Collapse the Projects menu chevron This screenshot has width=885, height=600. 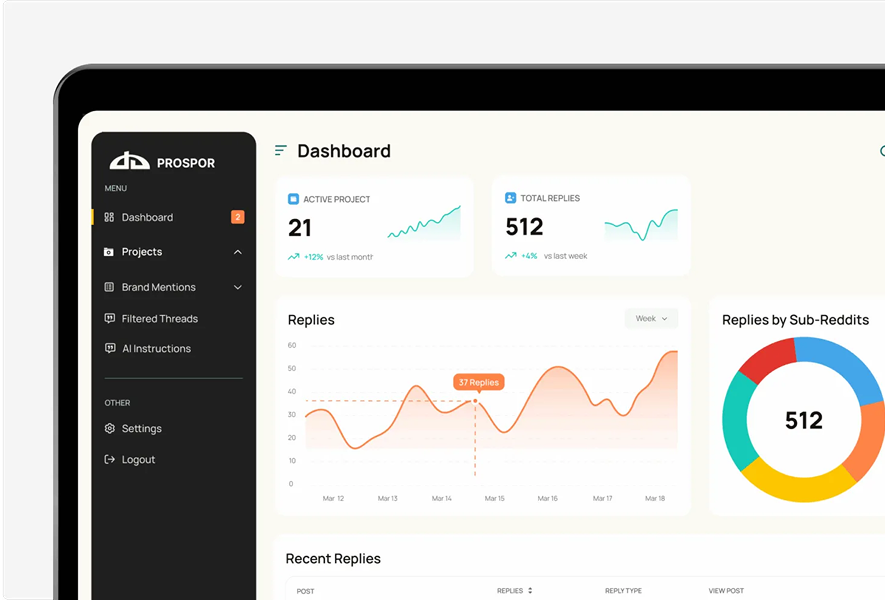pos(238,252)
